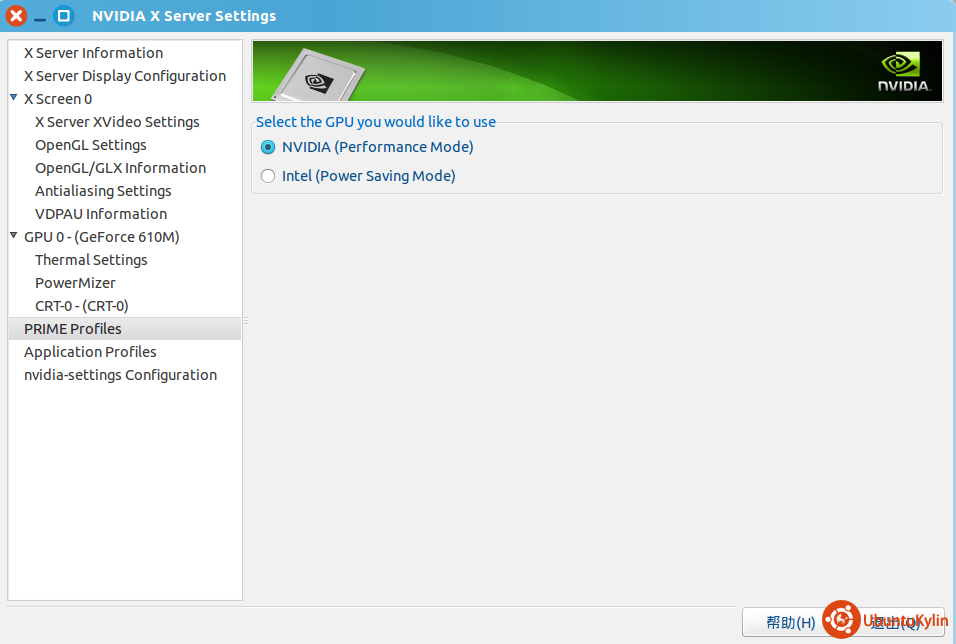Maximize the NVIDIA X Server Settings window
The image size is (956, 644).
coord(63,16)
